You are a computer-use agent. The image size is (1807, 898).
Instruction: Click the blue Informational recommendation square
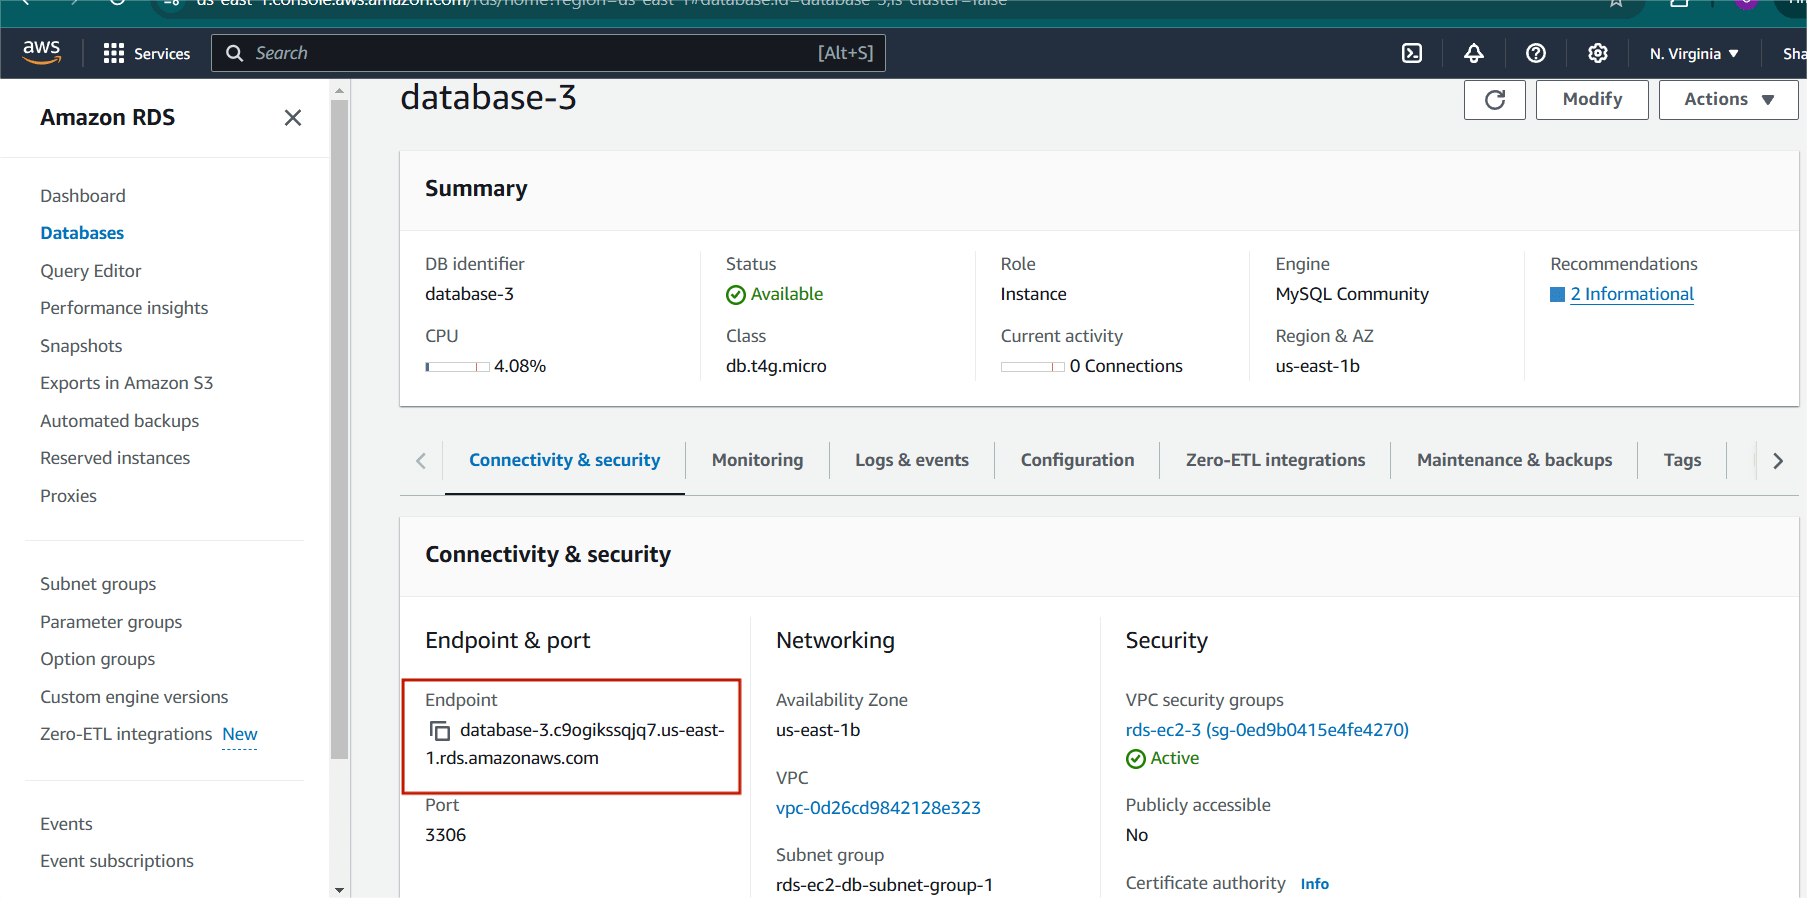1557,295
